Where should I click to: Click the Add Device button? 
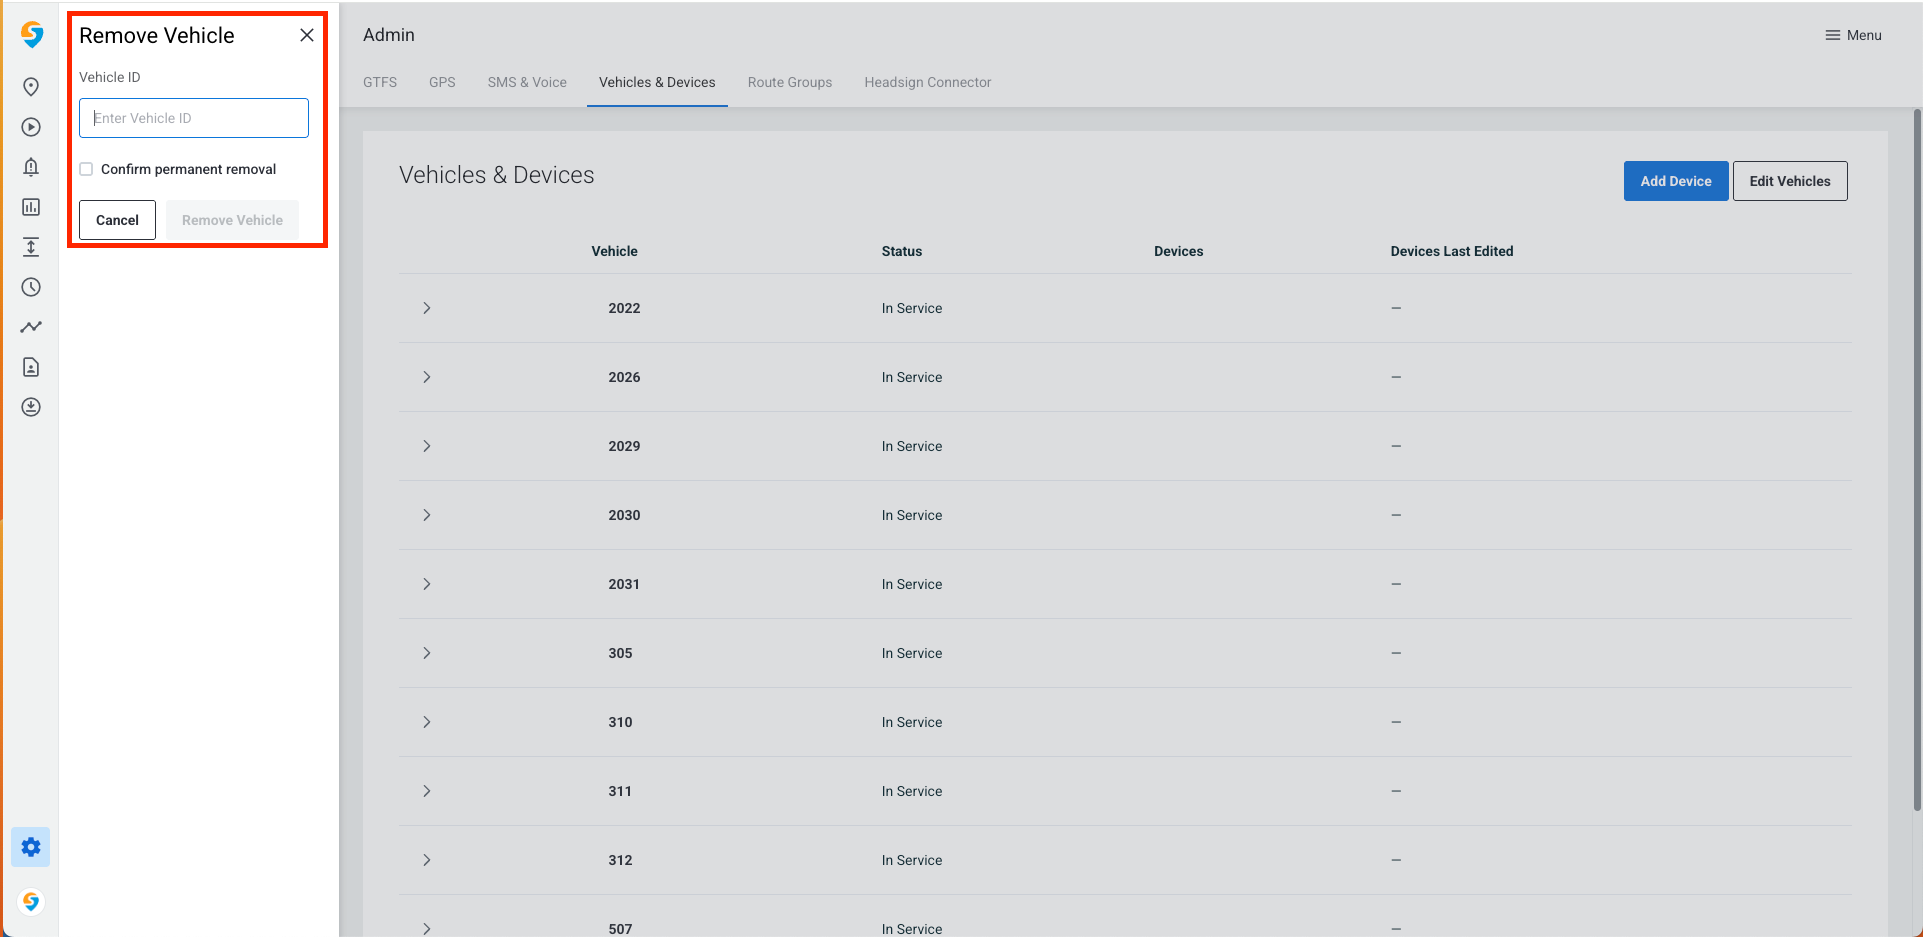(1675, 181)
